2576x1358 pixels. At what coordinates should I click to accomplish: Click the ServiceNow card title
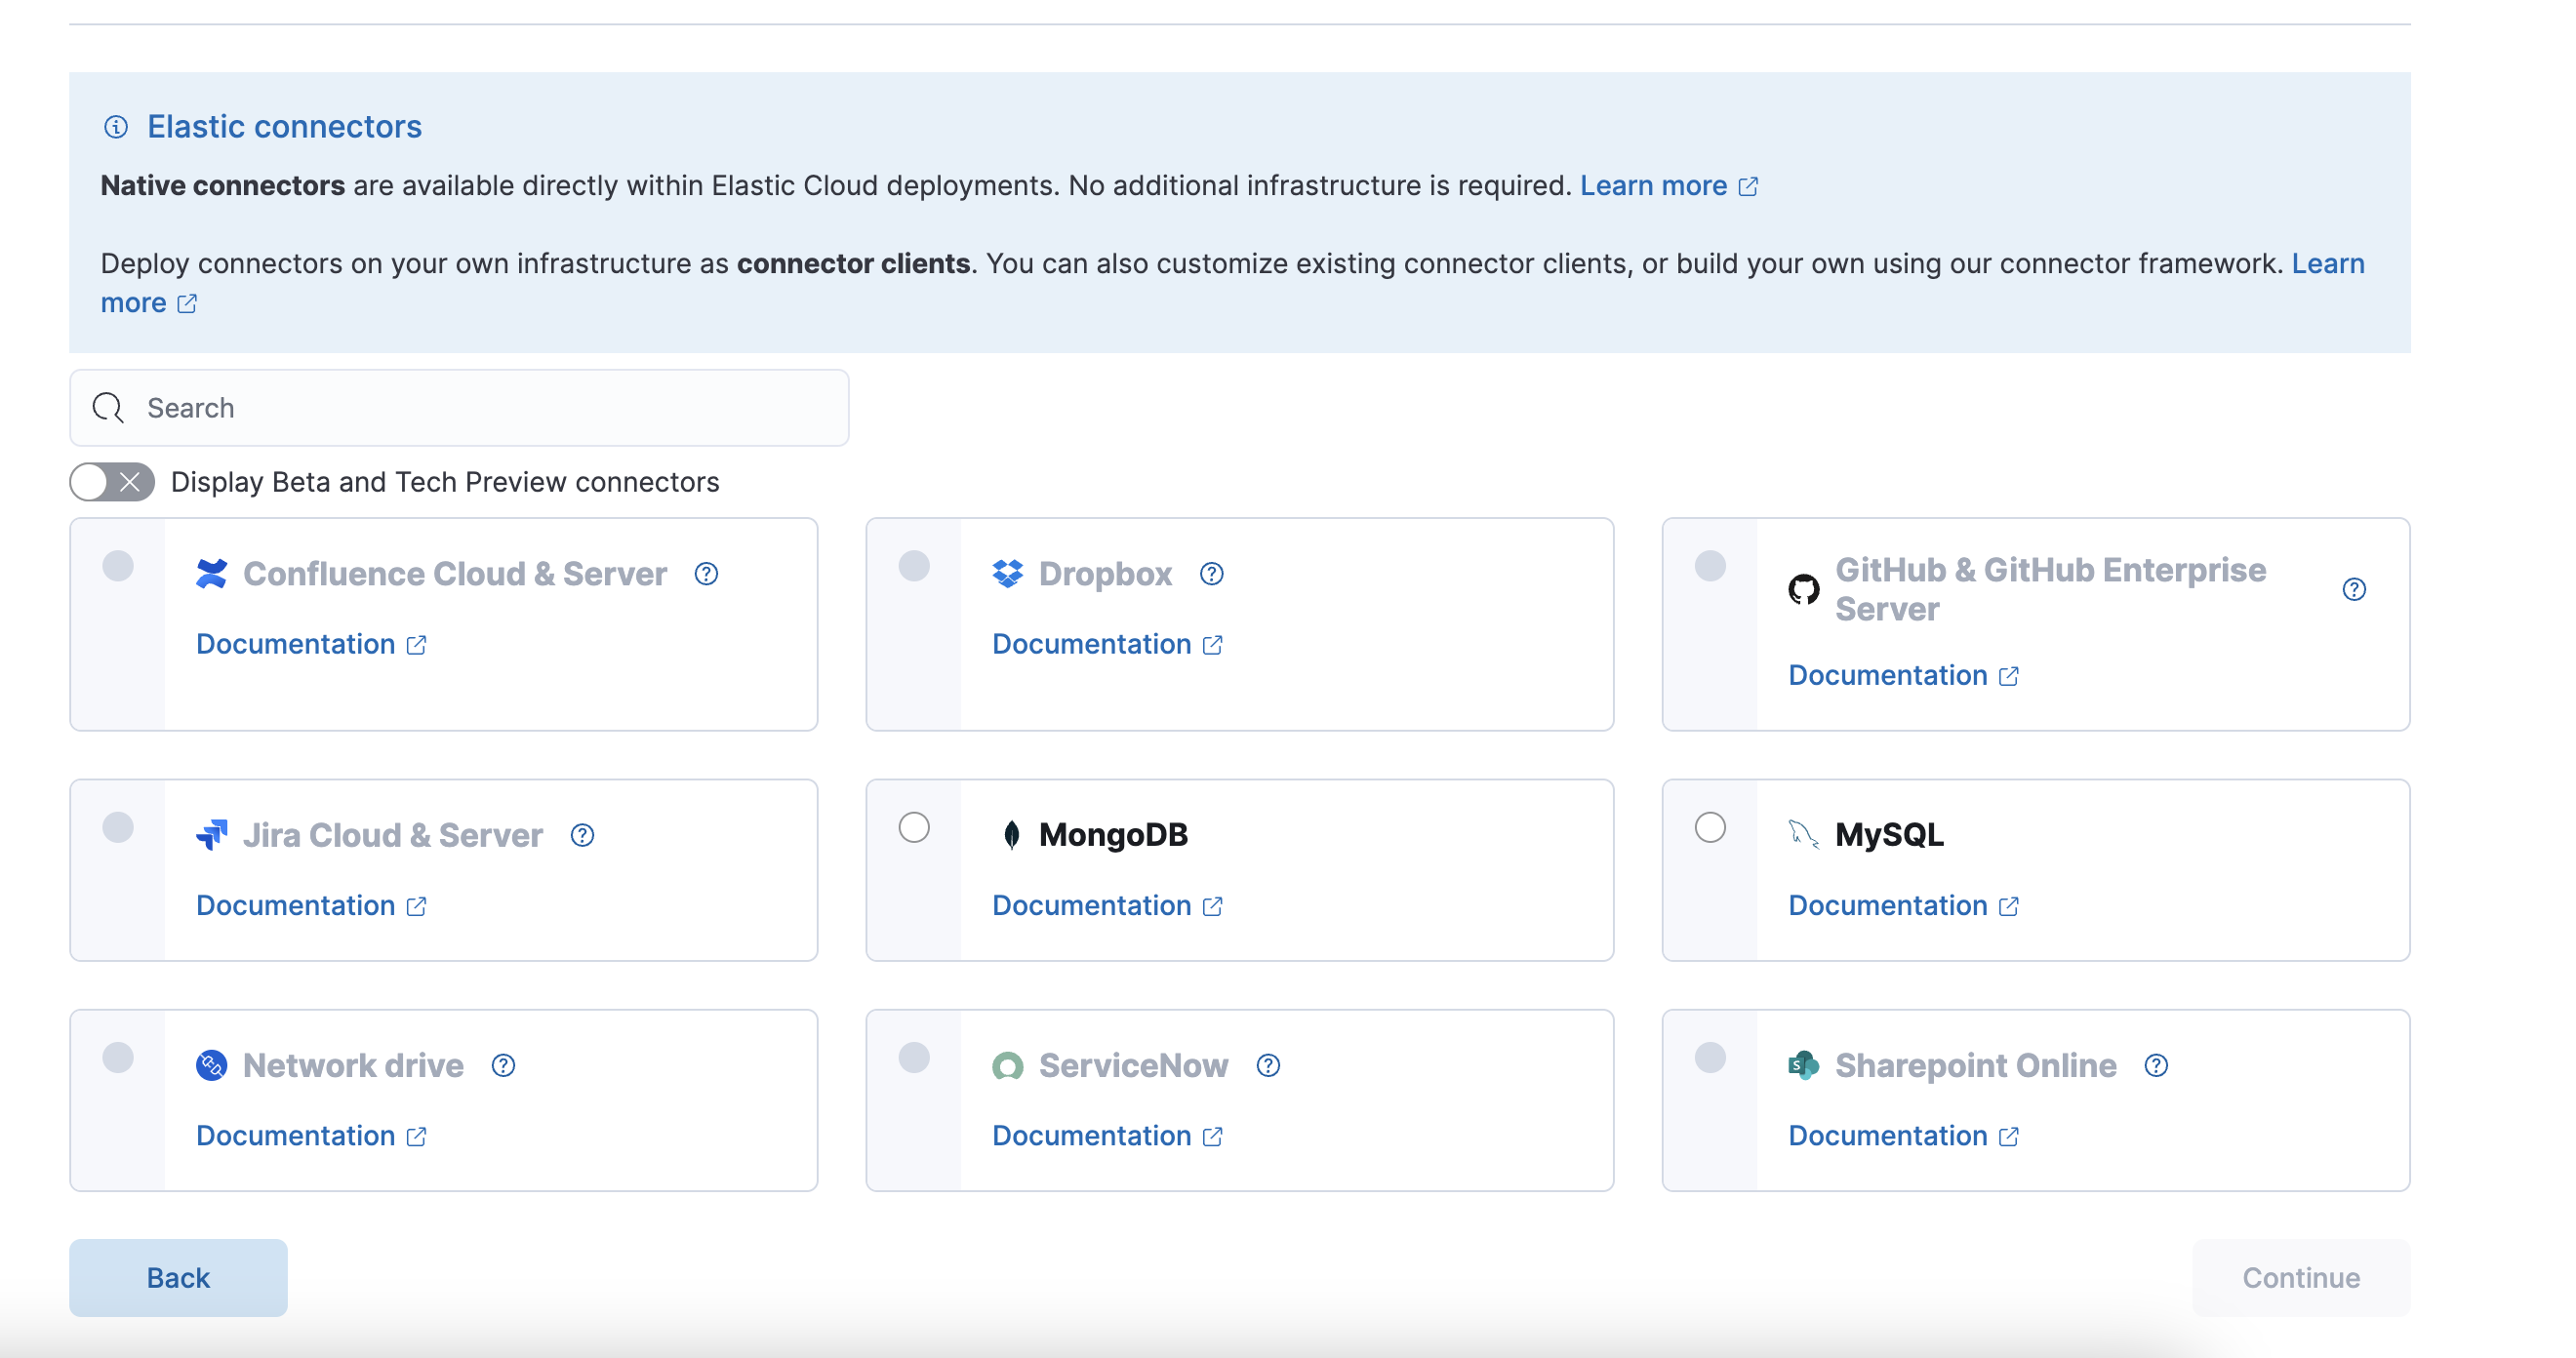1133,1065
